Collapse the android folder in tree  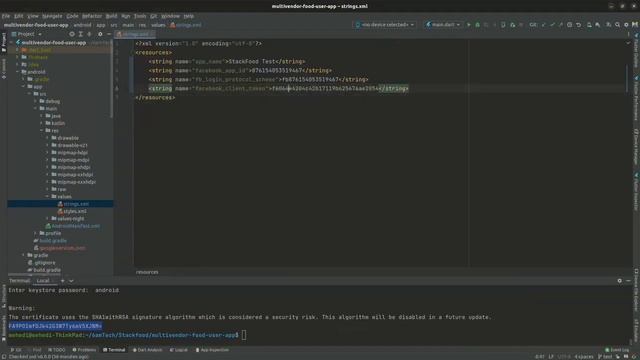pos(18,72)
